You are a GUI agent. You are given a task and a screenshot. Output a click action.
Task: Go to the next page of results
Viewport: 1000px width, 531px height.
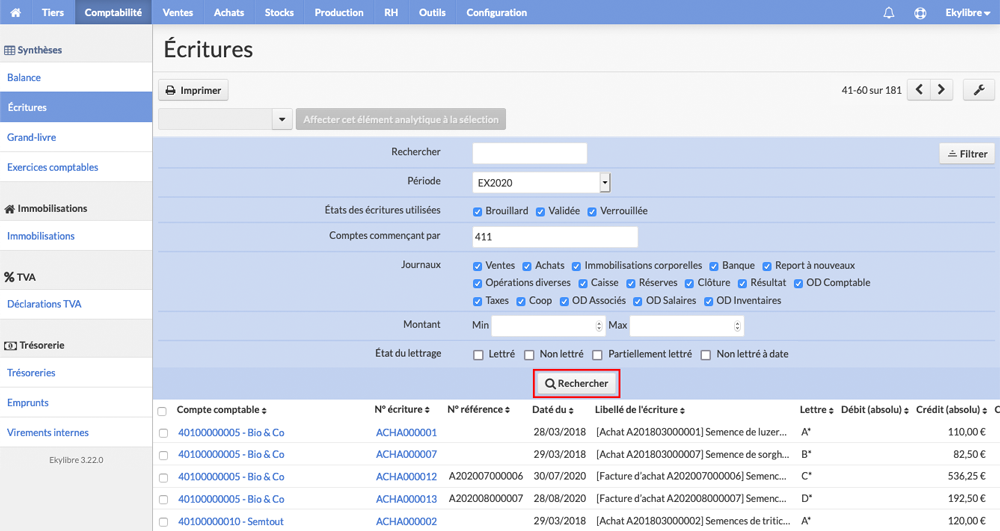coord(941,90)
